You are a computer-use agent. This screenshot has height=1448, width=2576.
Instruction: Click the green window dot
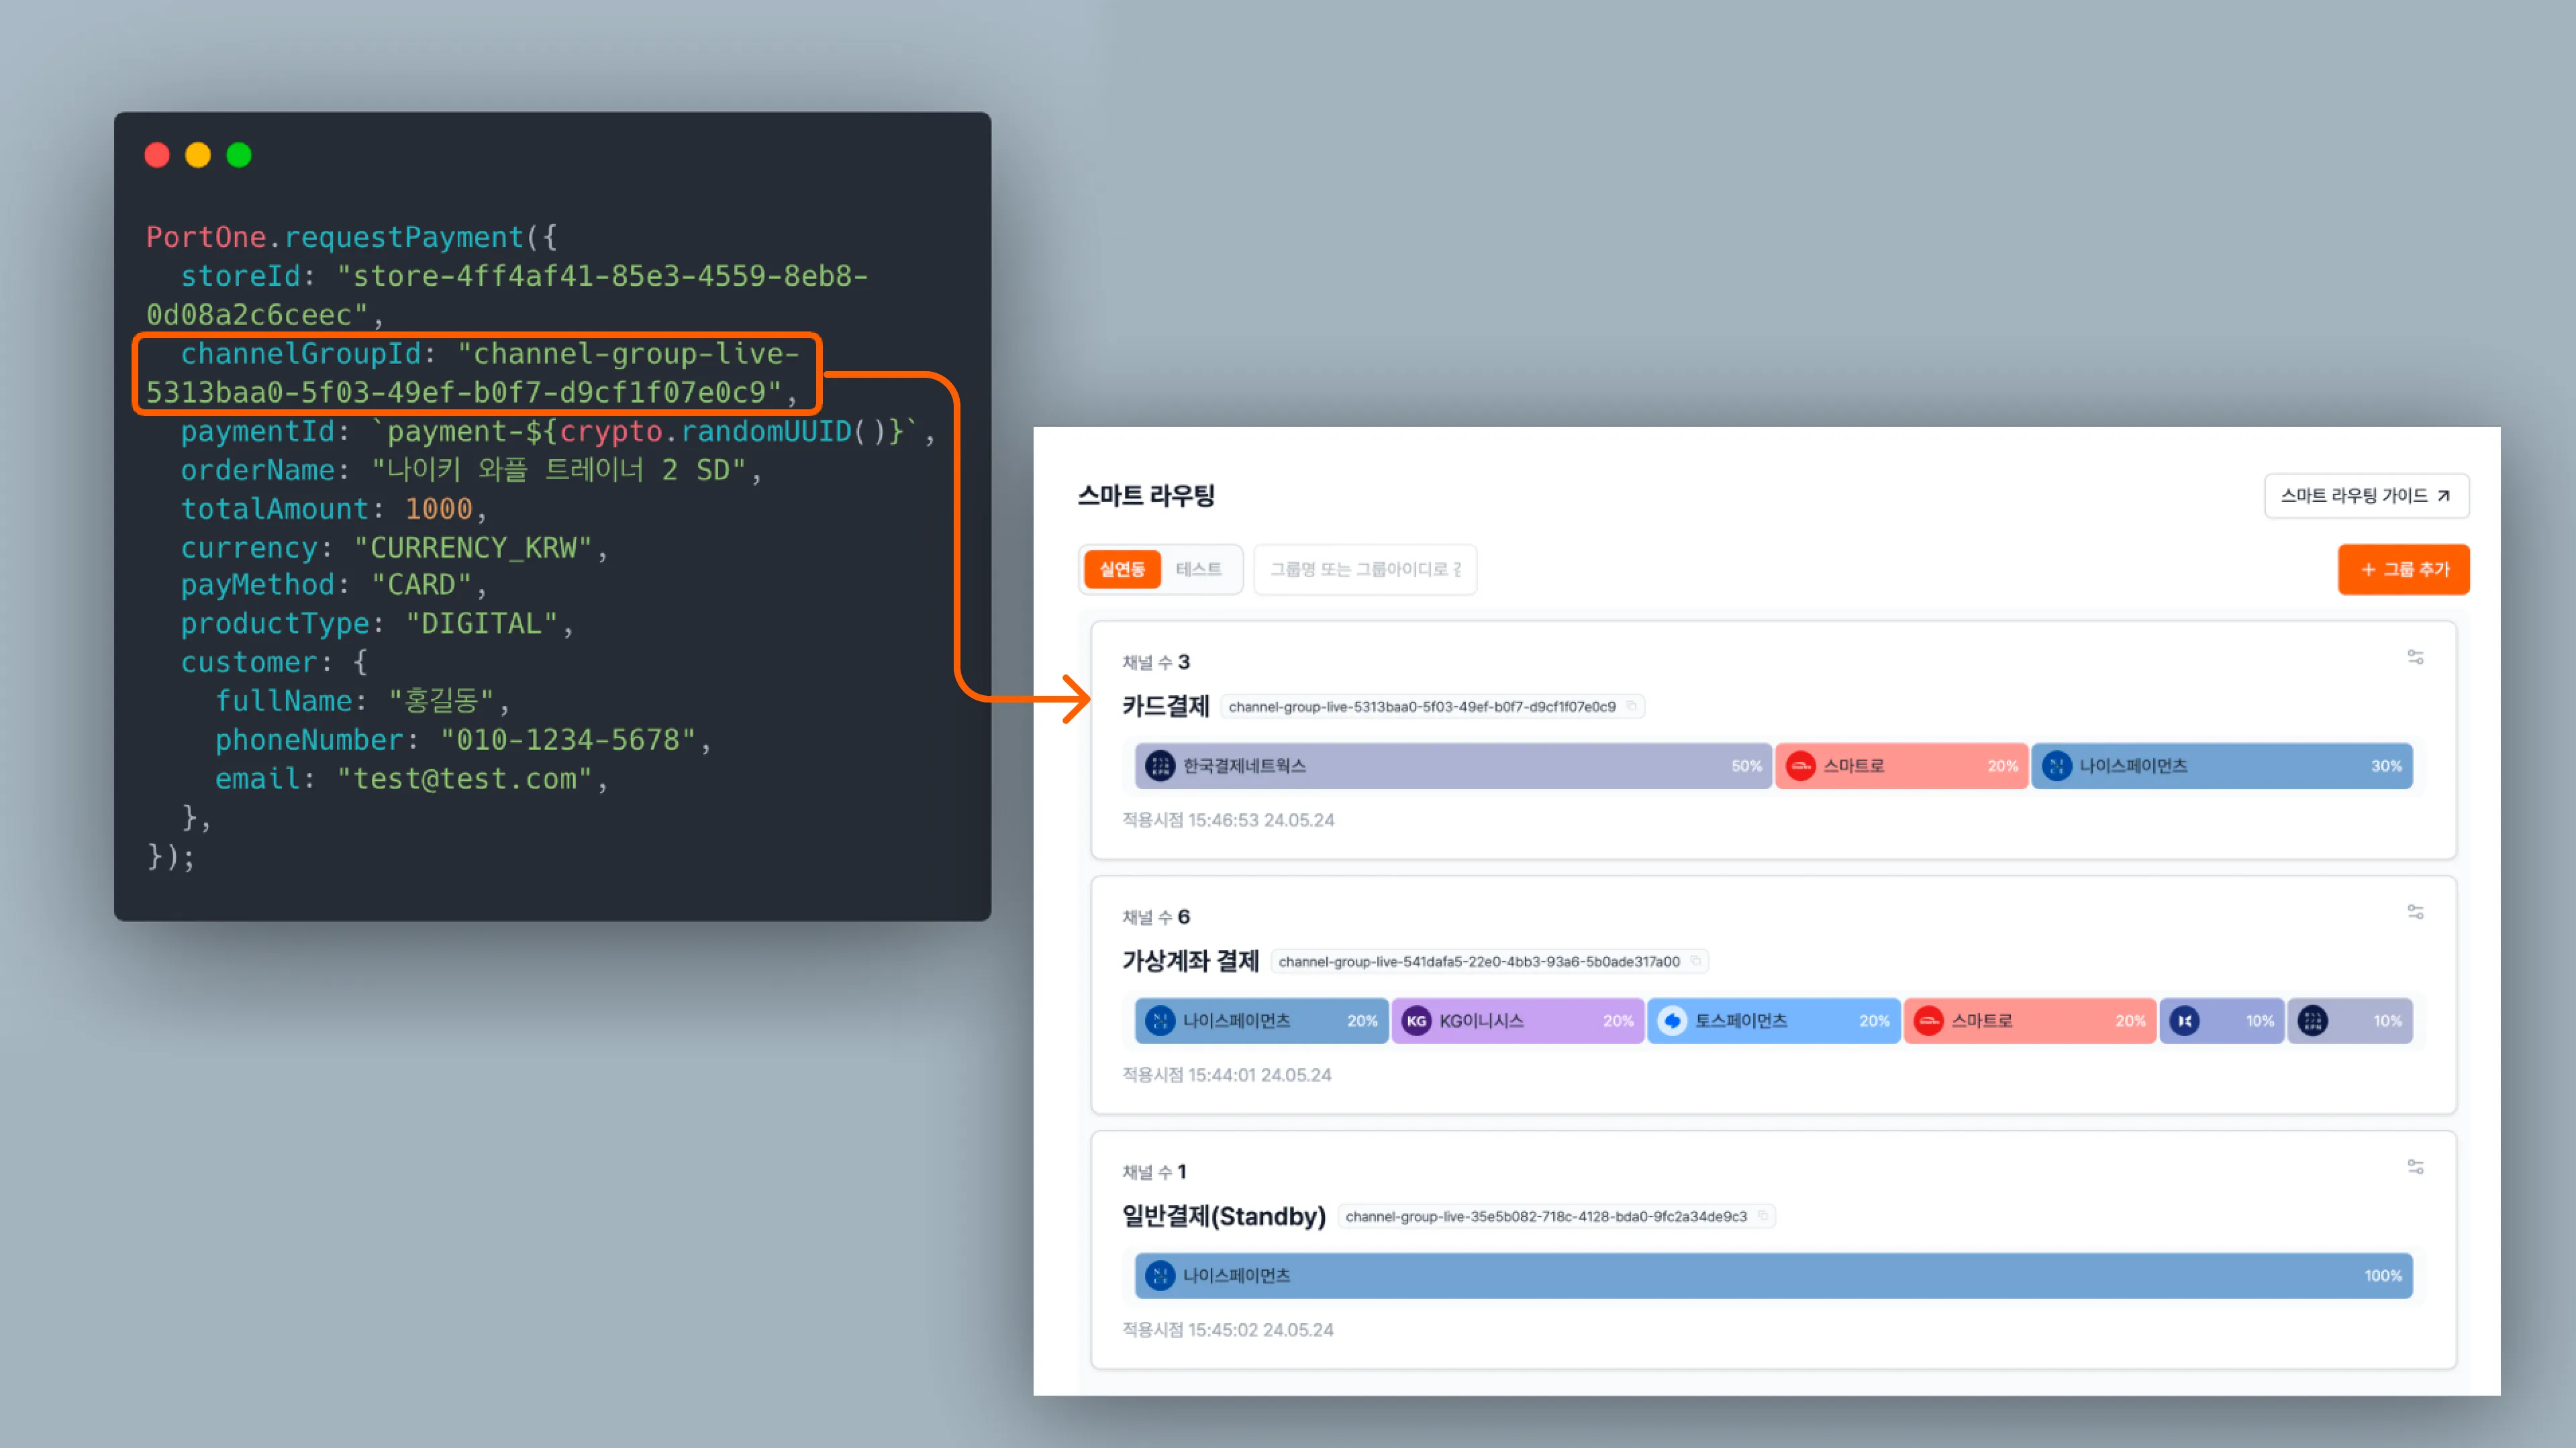pyautogui.click(x=239, y=155)
